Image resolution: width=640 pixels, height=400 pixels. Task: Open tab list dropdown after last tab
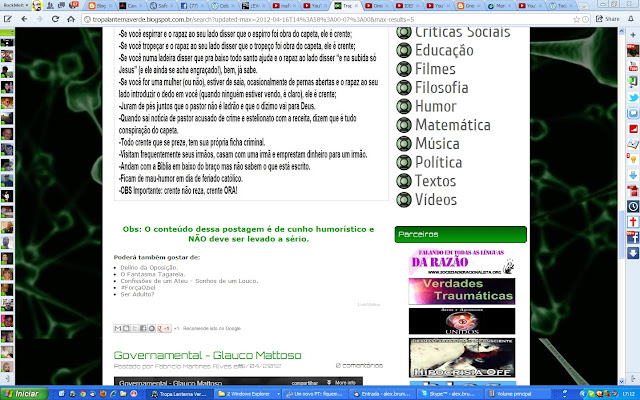(584, 6)
